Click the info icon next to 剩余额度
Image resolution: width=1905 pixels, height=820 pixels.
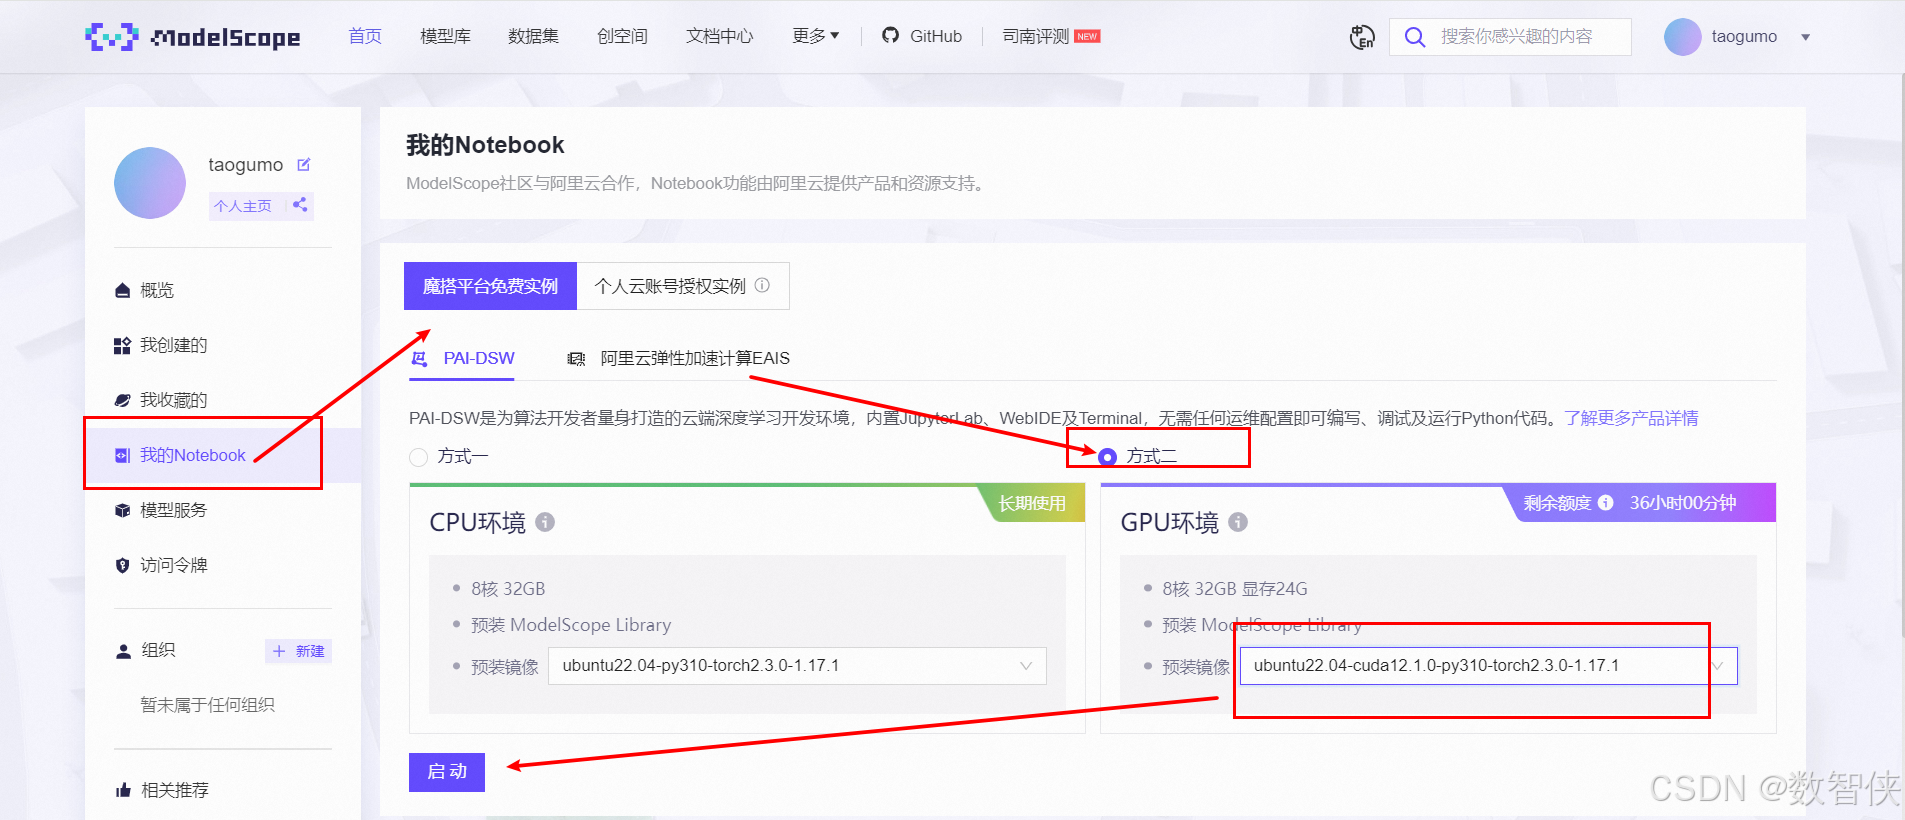1605,503
